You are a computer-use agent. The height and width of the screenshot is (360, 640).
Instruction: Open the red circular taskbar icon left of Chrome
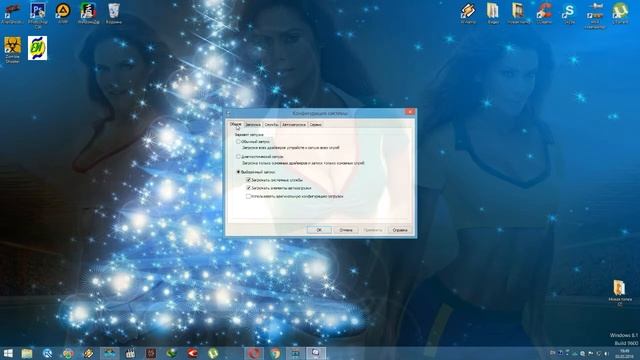coord(254,353)
